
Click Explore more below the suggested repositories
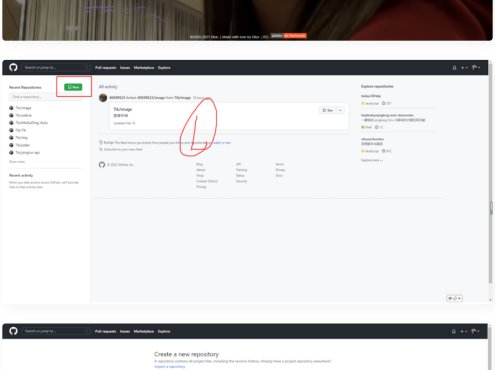coord(372,160)
